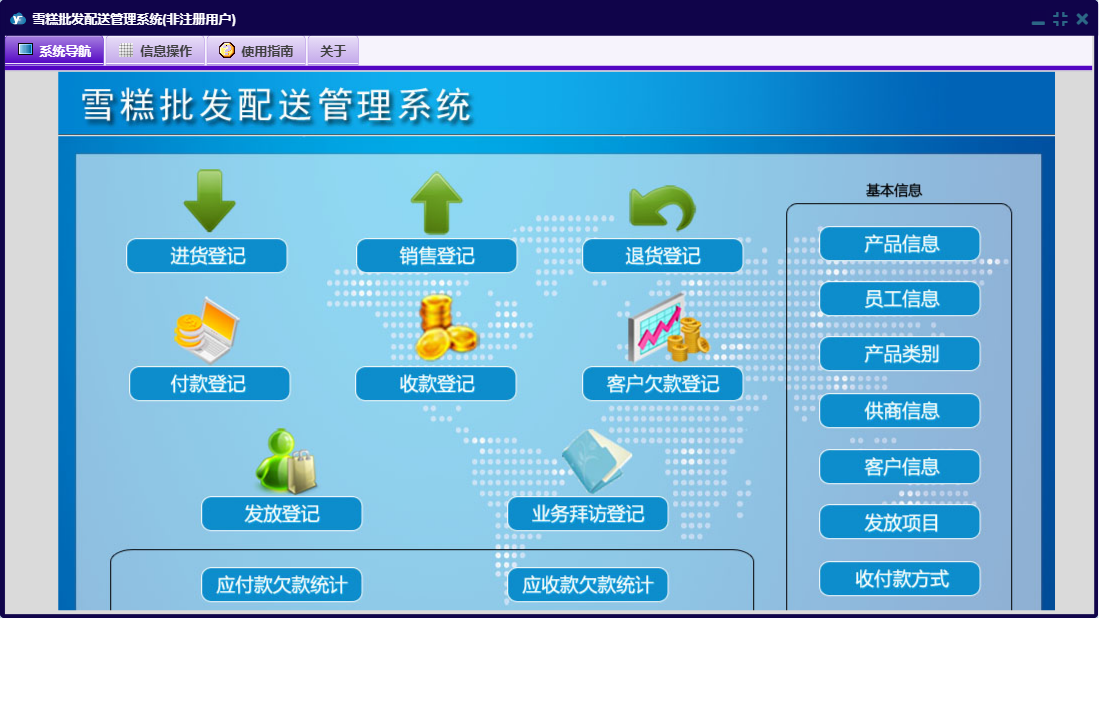Open the 退货登记 form
Viewport: 1099px width, 723px height.
(x=662, y=256)
